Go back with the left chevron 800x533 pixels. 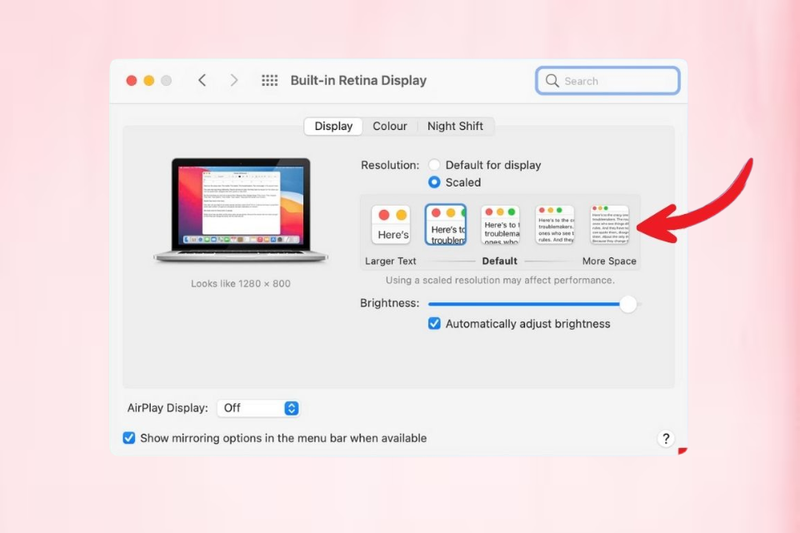point(202,81)
